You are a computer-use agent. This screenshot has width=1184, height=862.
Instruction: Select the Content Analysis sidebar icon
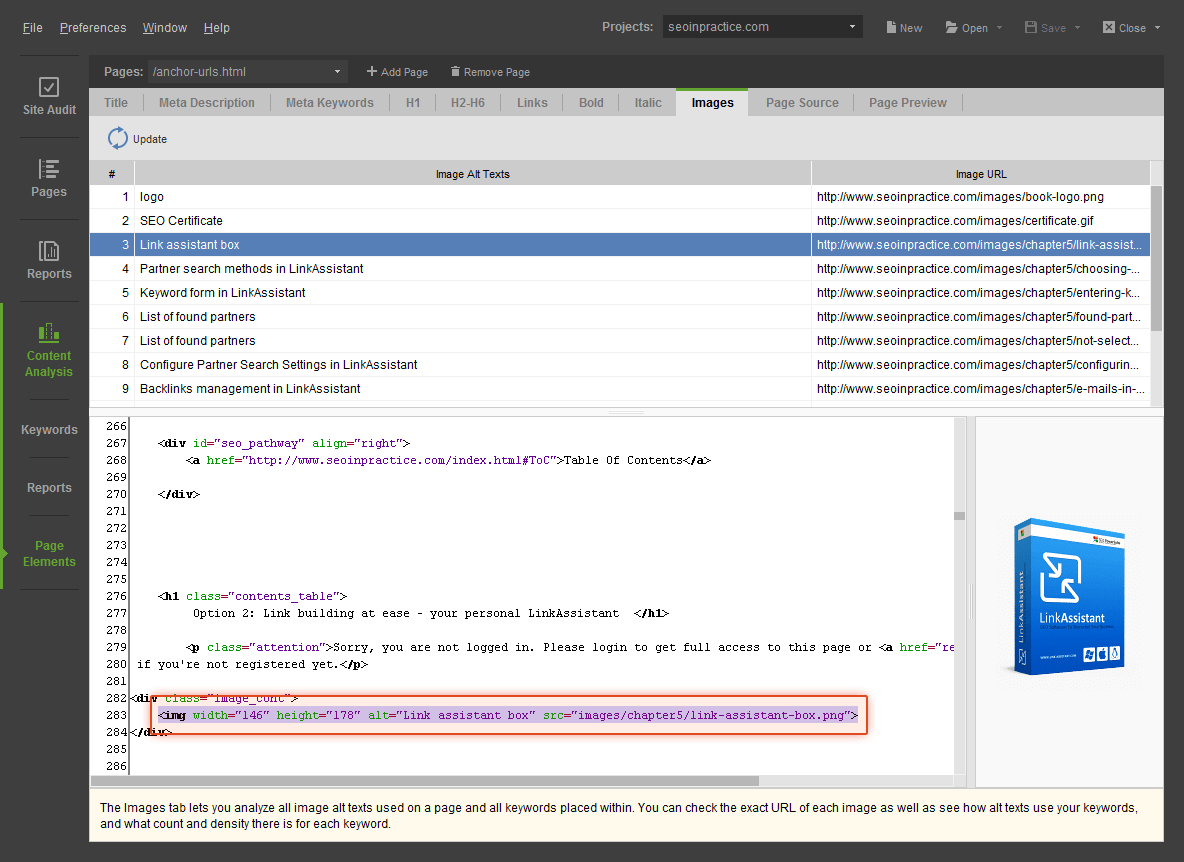coord(48,333)
